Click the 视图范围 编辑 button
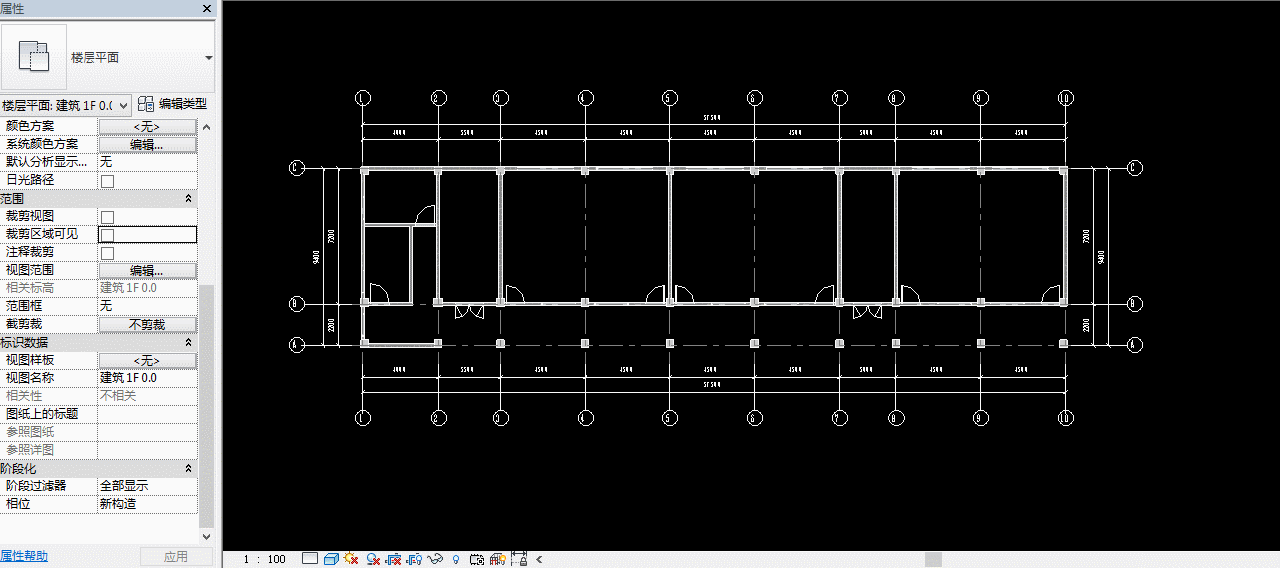1280x568 pixels. (147, 271)
